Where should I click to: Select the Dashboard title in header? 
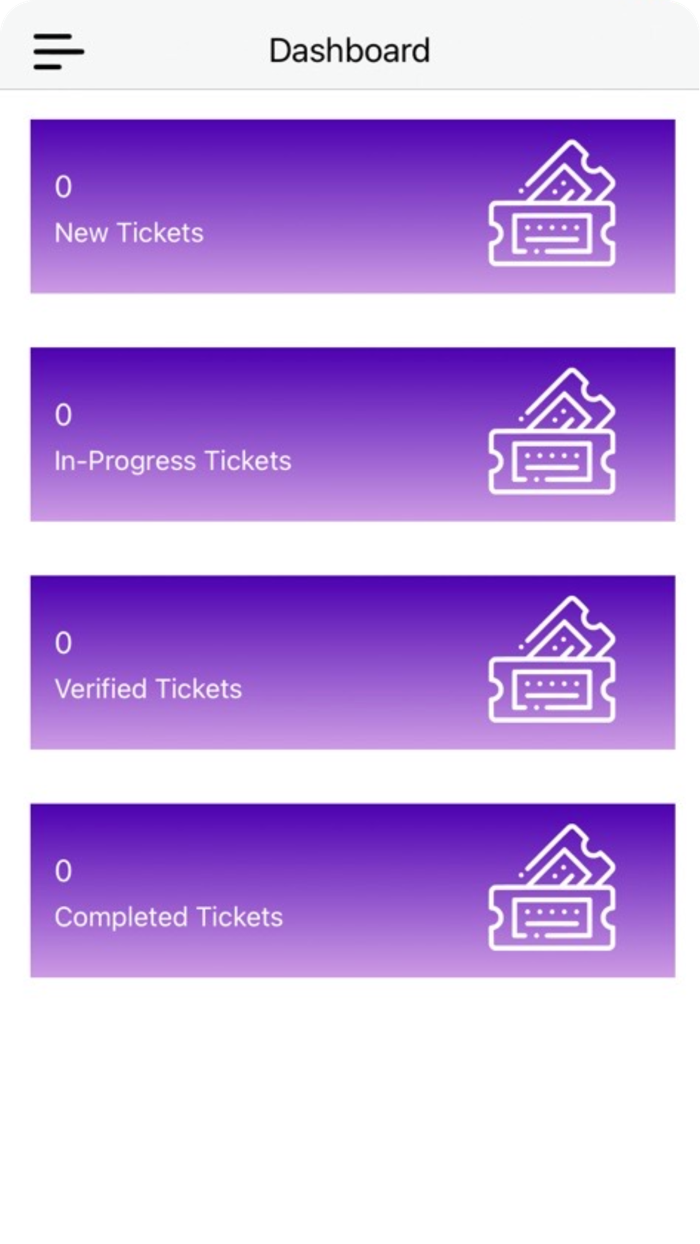point(349,50)
